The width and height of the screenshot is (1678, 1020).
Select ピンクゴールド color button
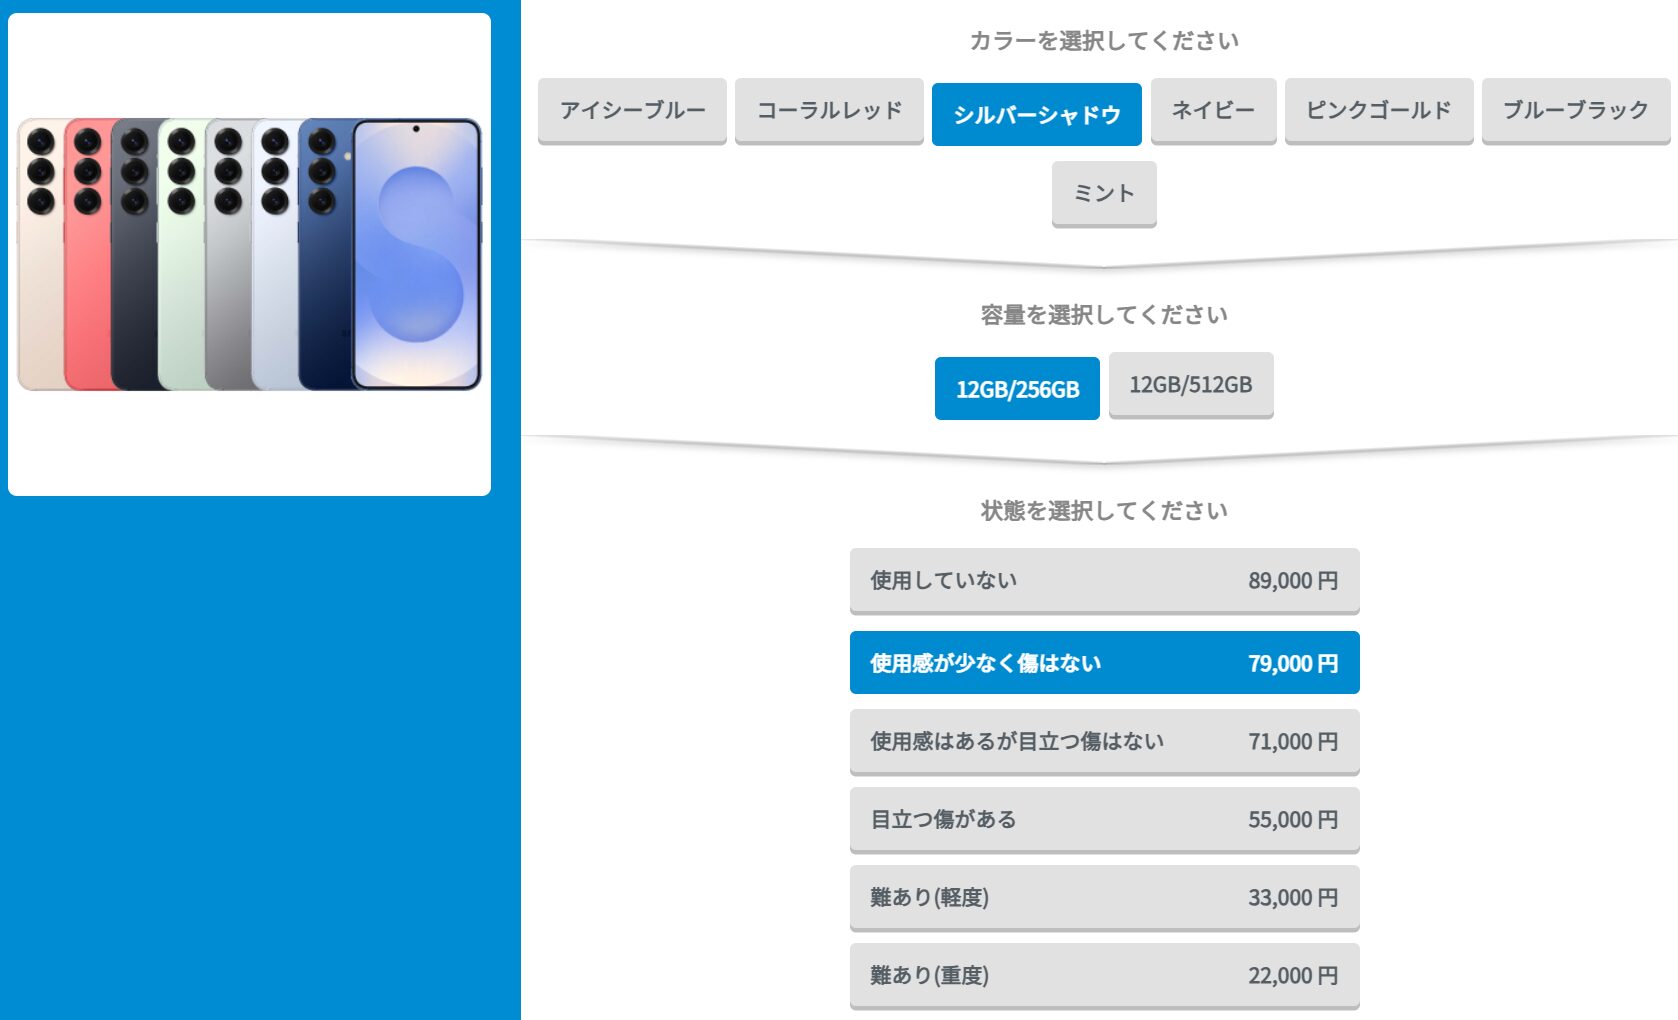(x=1378, y=110)
